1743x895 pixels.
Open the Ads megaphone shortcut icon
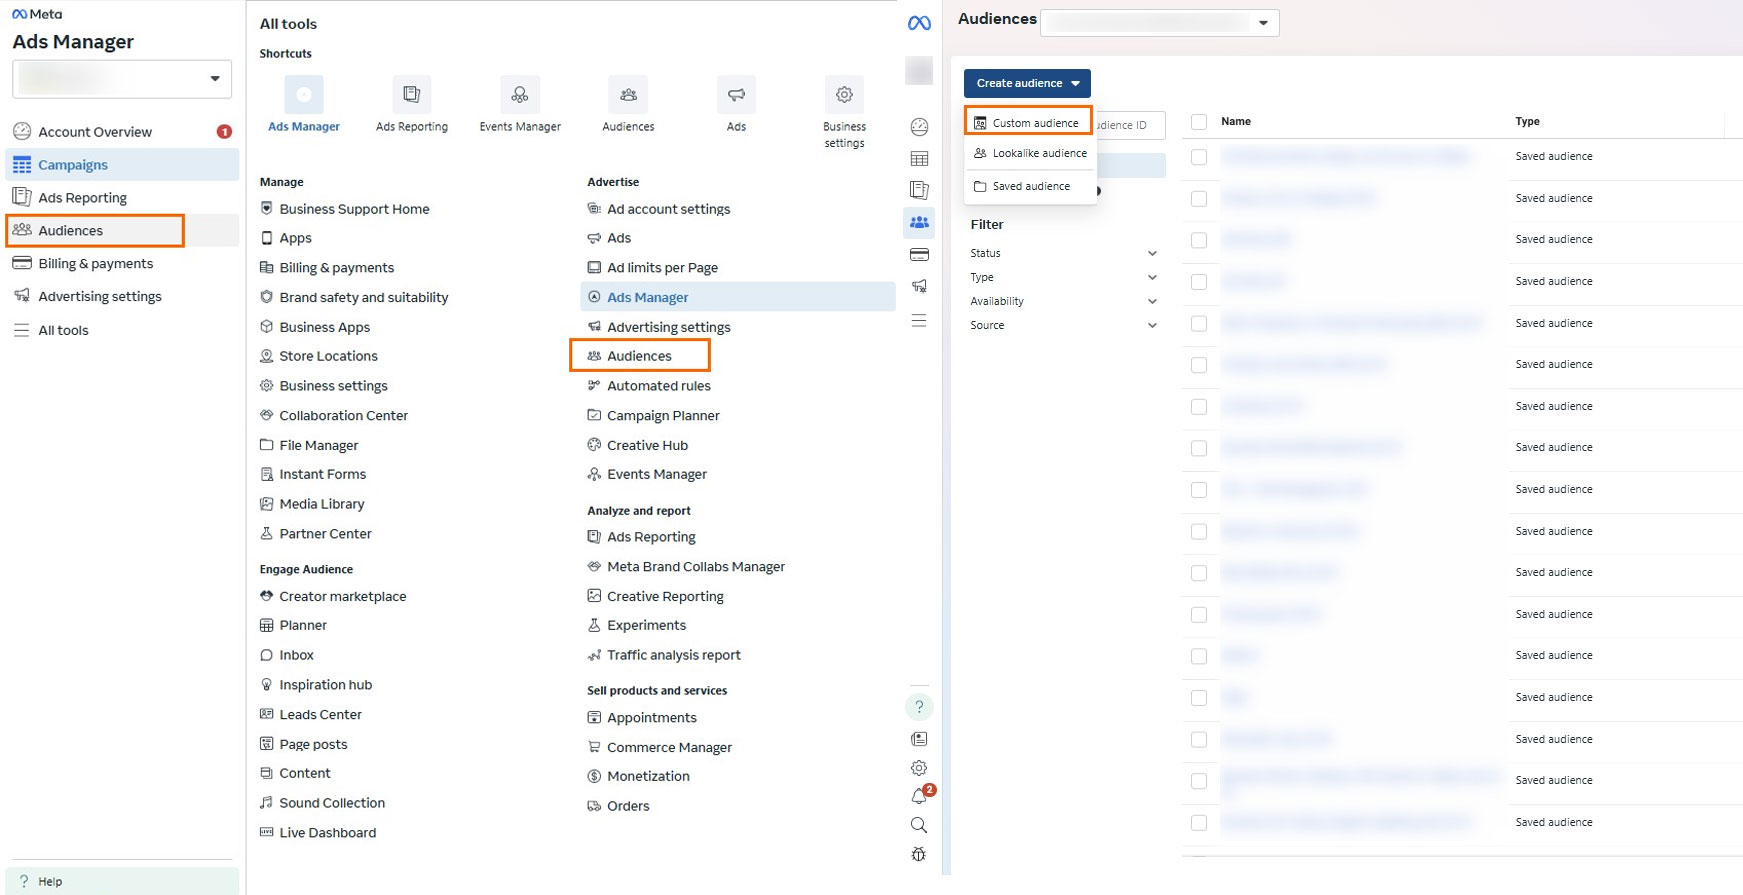coord(736,95)
